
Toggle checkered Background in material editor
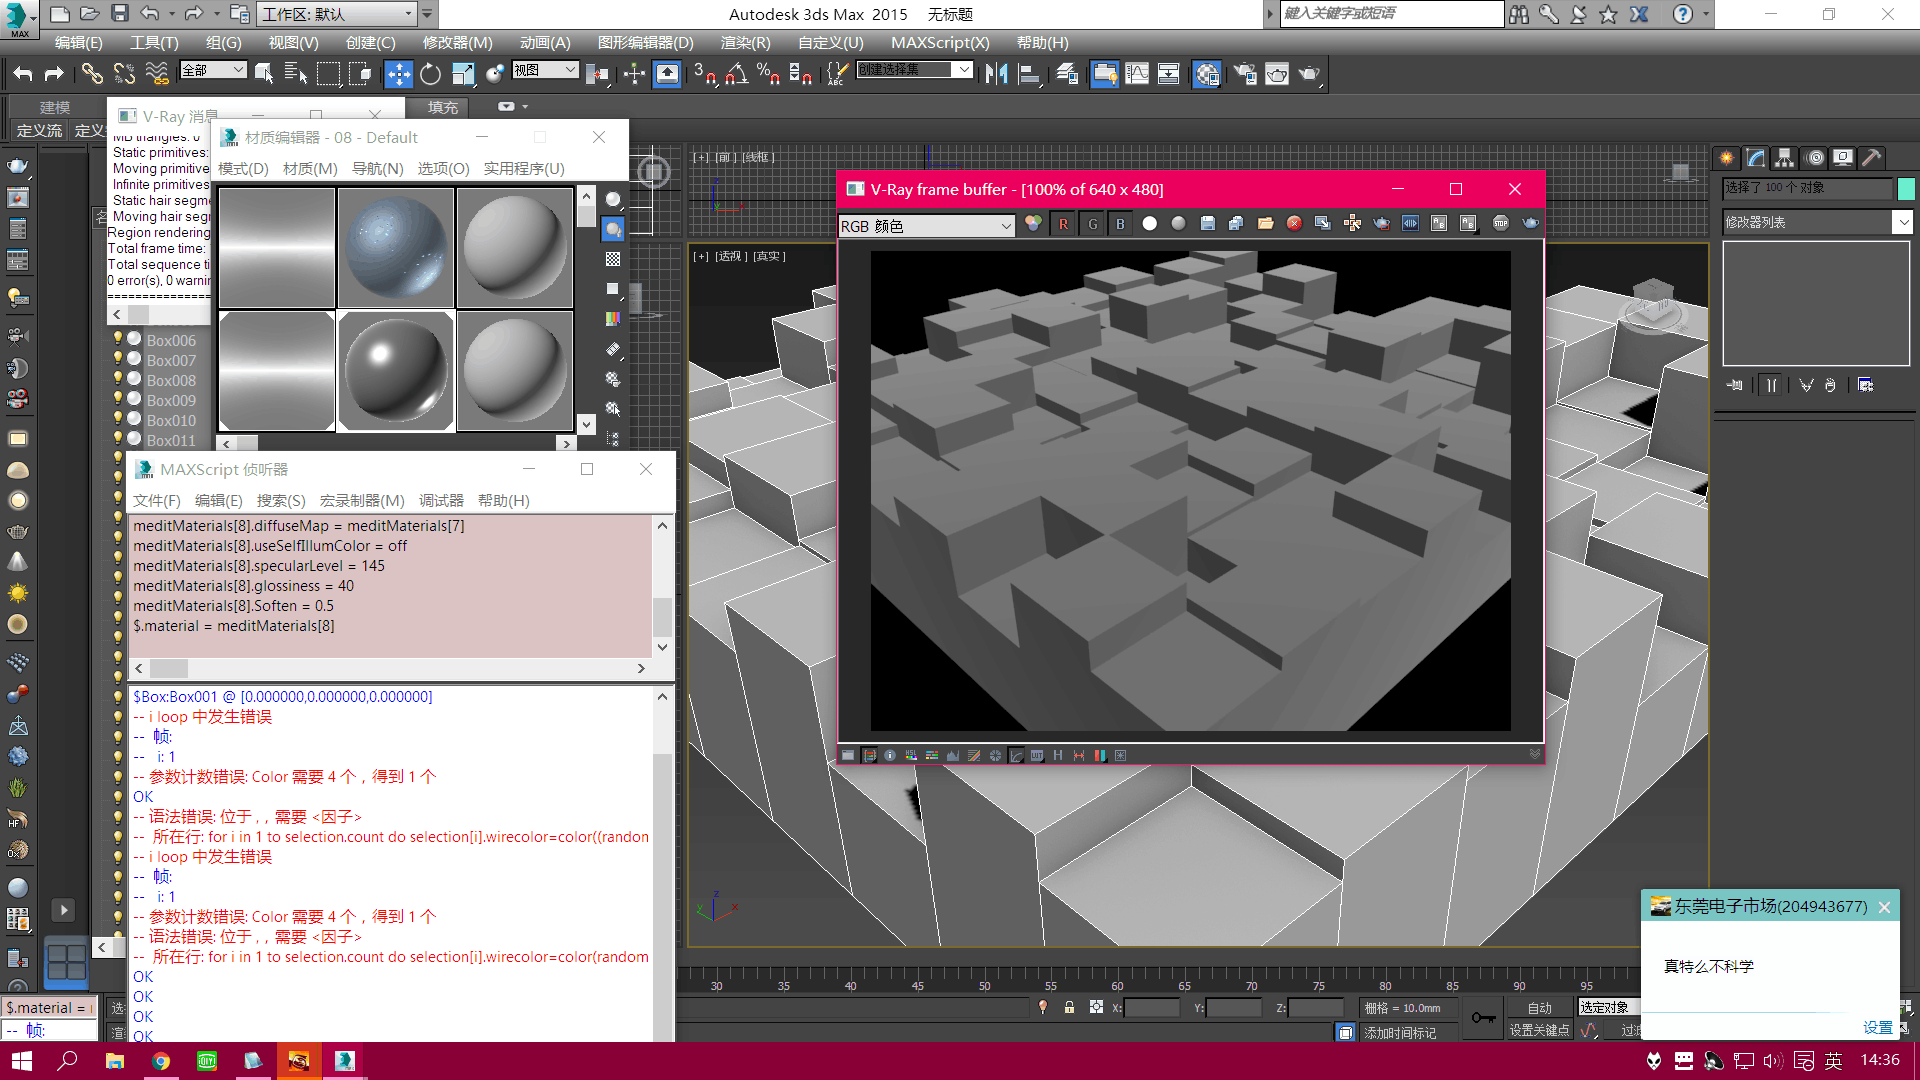point(613,259)
